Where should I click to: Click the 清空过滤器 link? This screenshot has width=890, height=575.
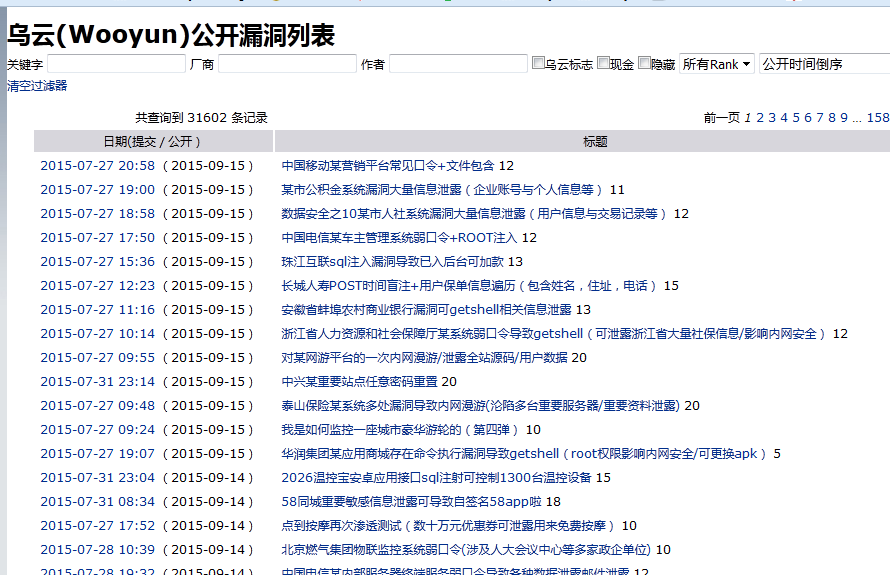coord(37,86)
